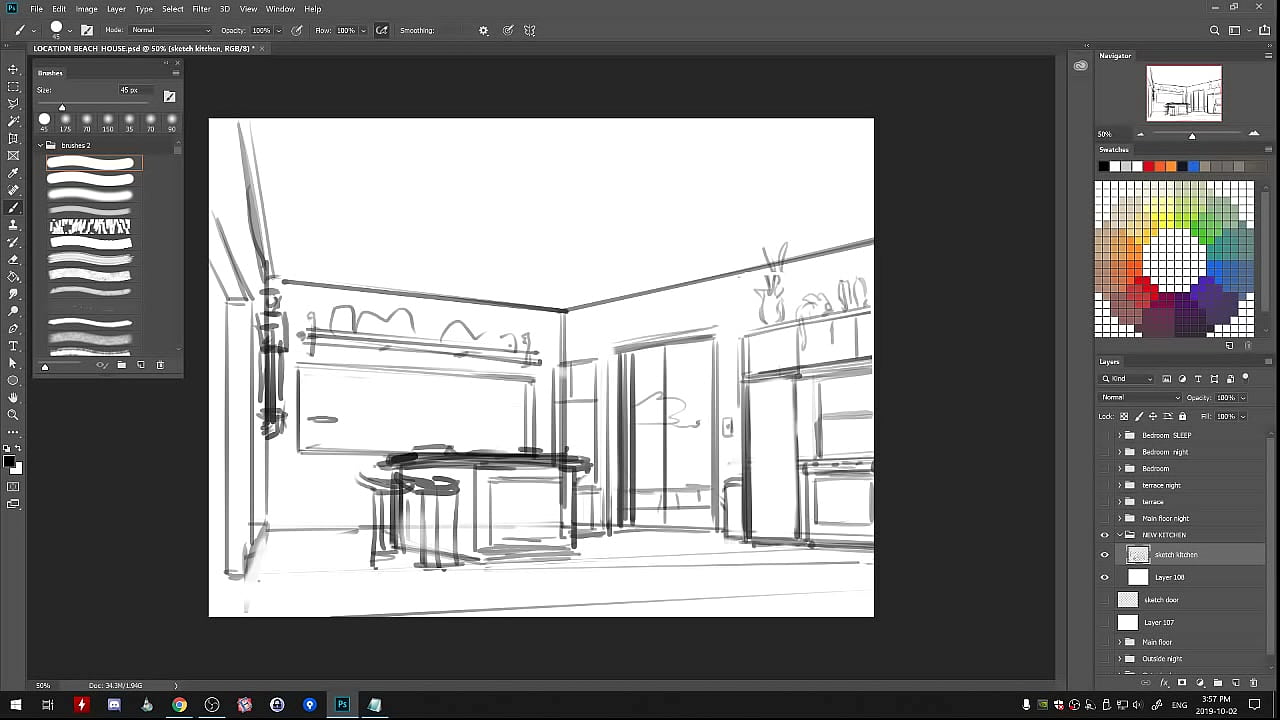1280x720 pixels.
Task: Select the Type tool
Action: click(x=13, y=346)
